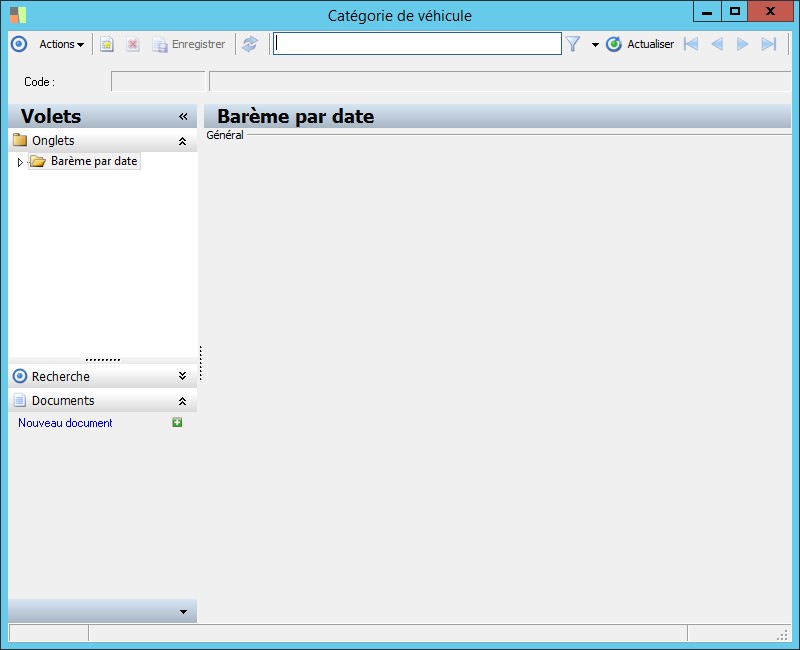Click the resize grip in status bar

point(782,635)
